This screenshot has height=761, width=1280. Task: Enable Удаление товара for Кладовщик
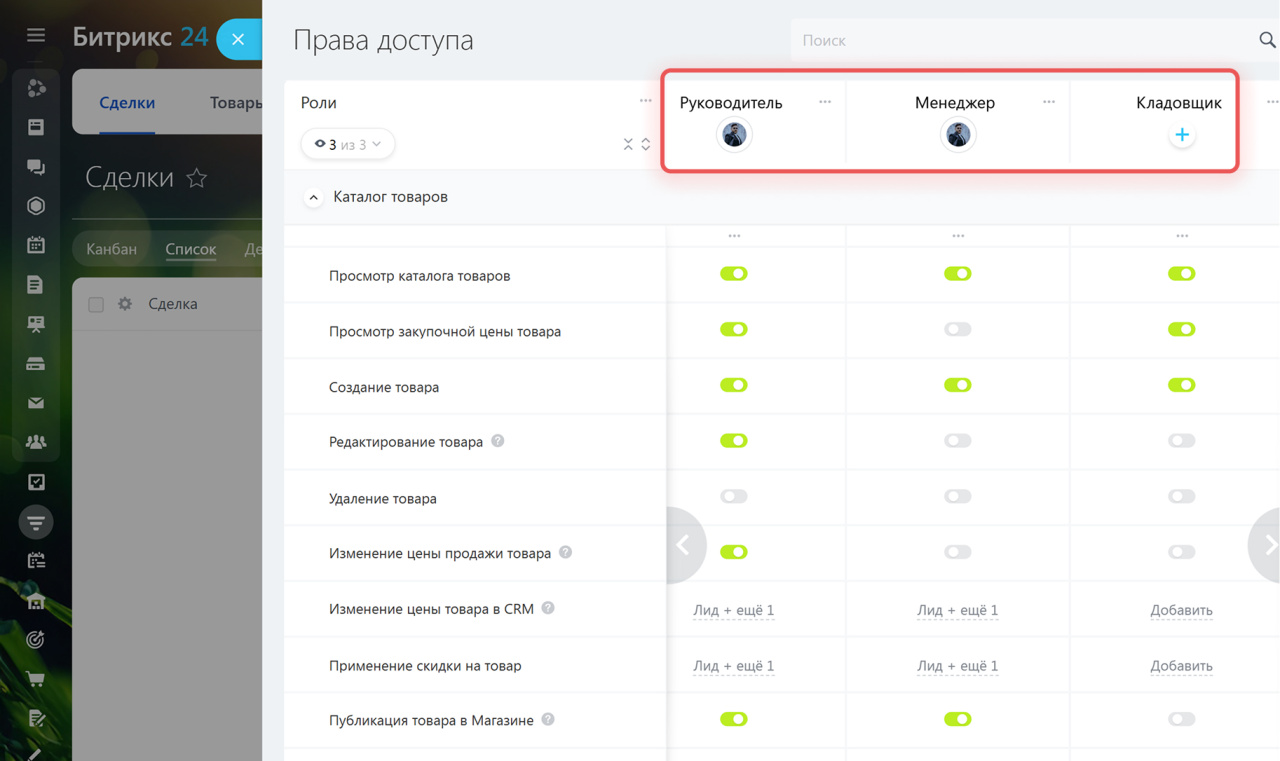[x=1182, y=497]
